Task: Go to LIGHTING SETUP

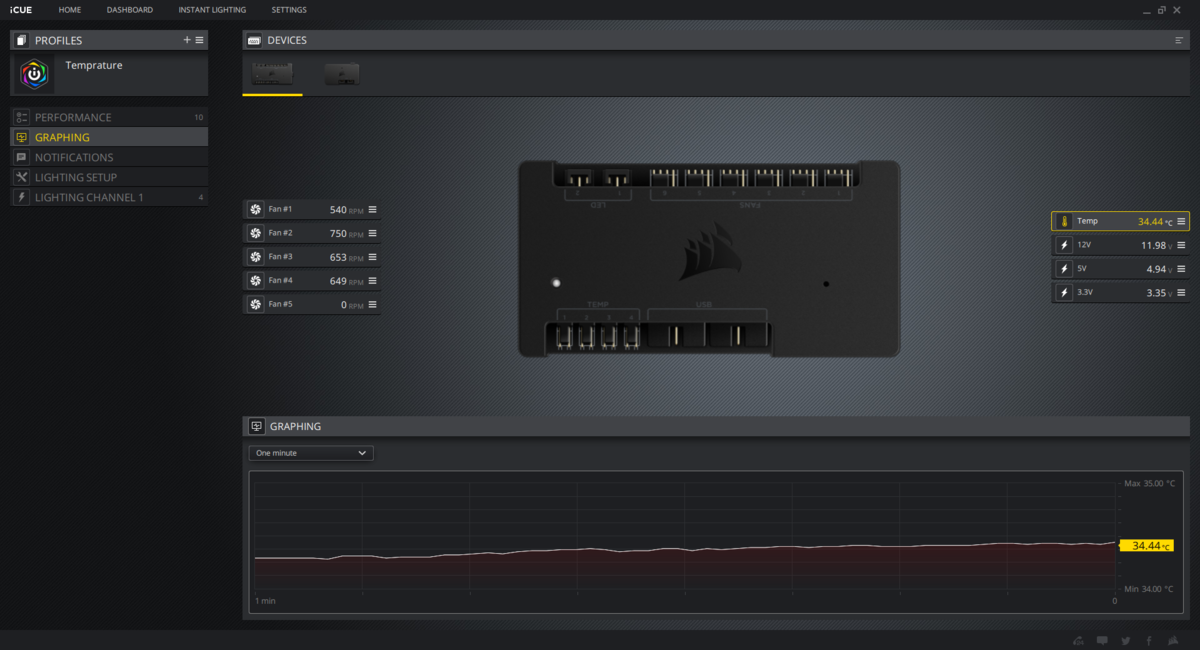Action: click(109, 177)
